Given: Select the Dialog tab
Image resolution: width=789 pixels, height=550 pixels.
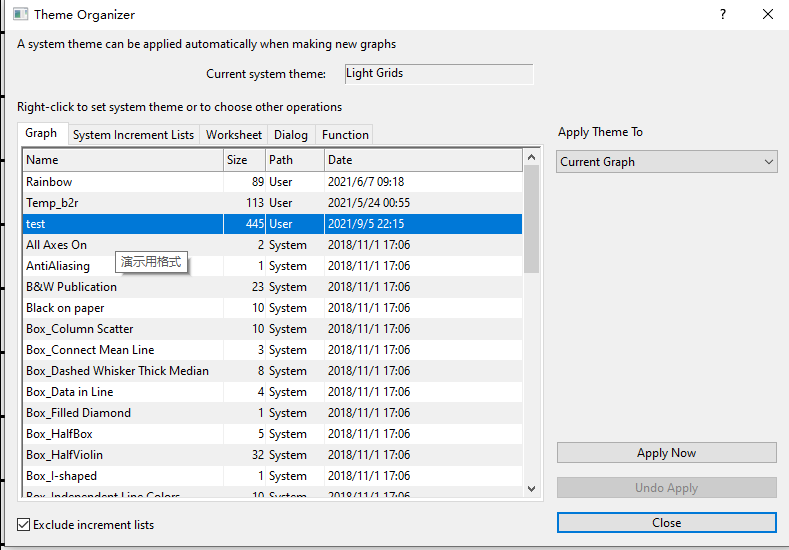Looking at the screenshot, I should pos(291,135).
